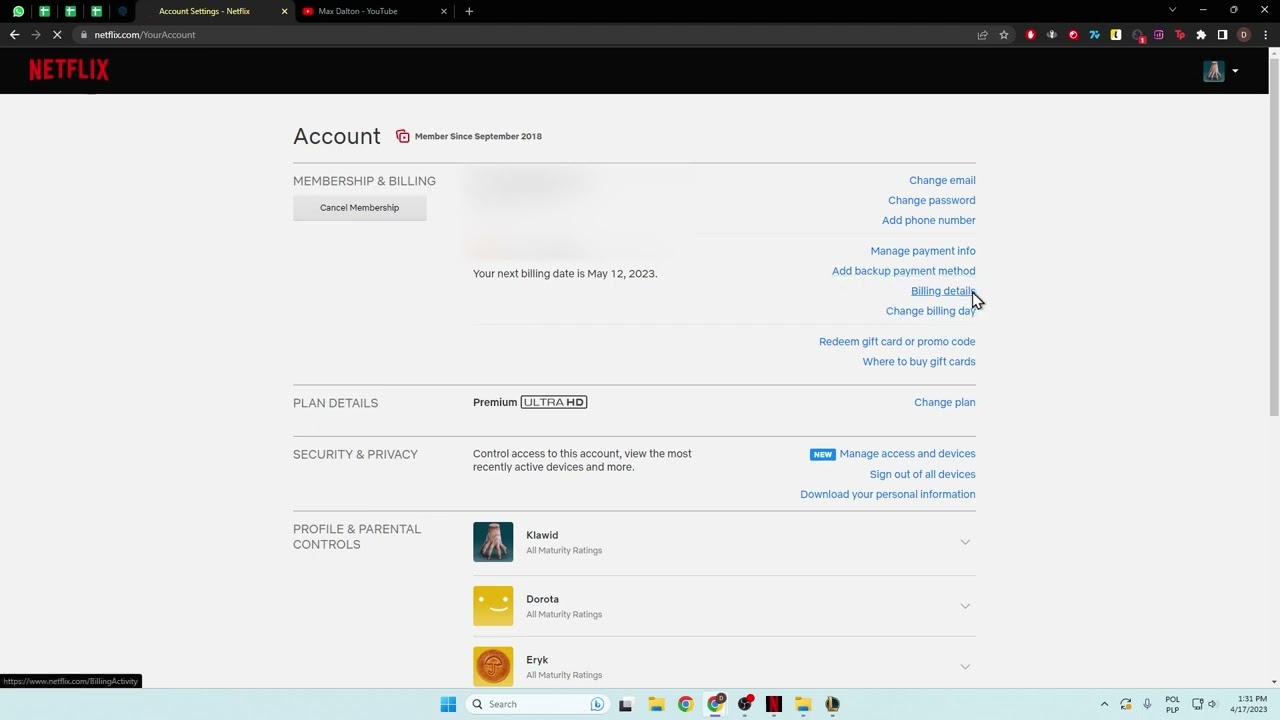Switch to the Max Dalton YouTube tab
Image resolution: width=1280 pixels, height=720 pixels.
[x=360, y=11]
